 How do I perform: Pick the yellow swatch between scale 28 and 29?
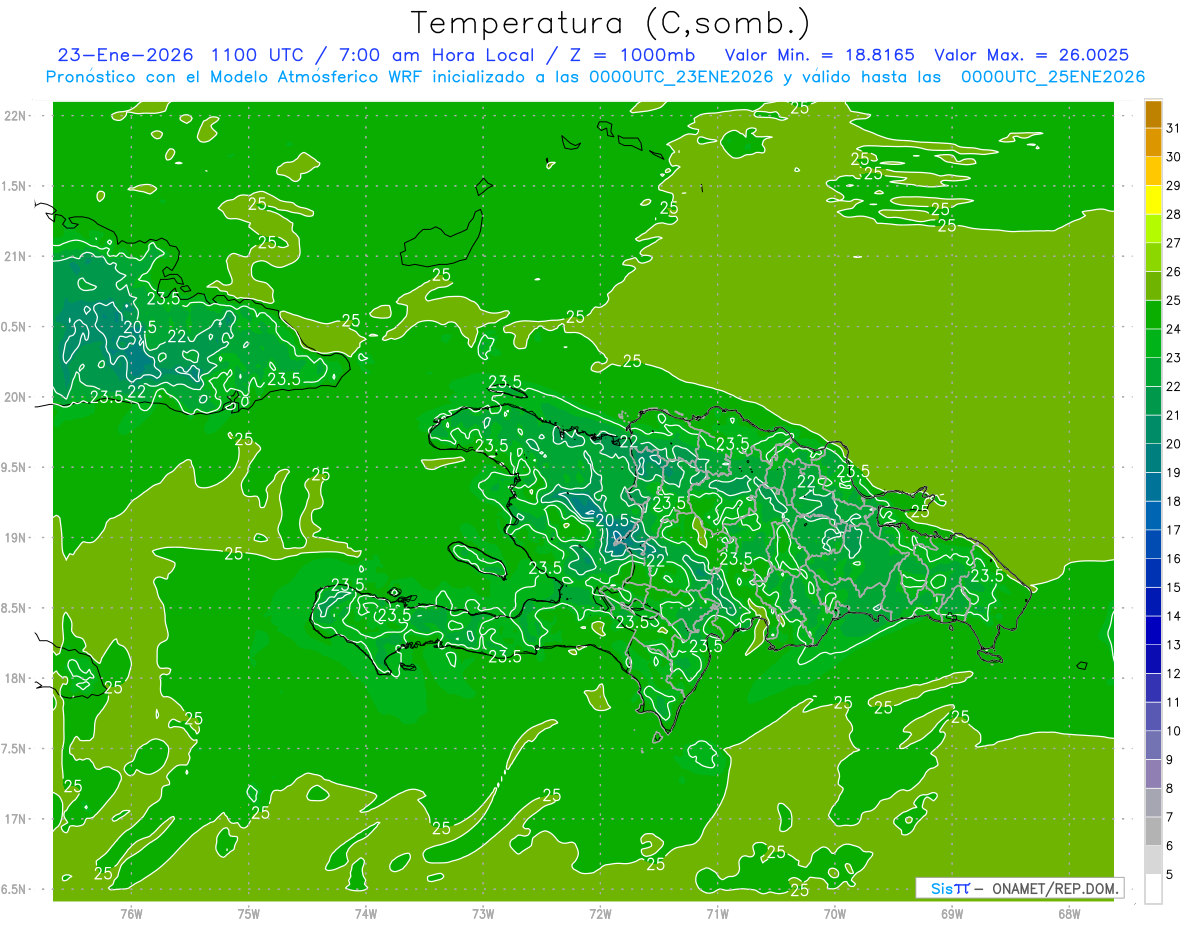[1153, 200]
